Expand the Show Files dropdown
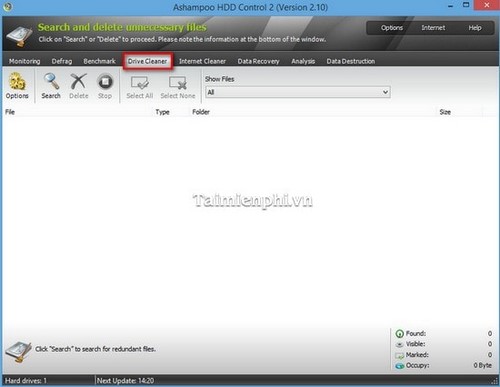The width and height of the screenshot is (500, 387). (298, 92)
